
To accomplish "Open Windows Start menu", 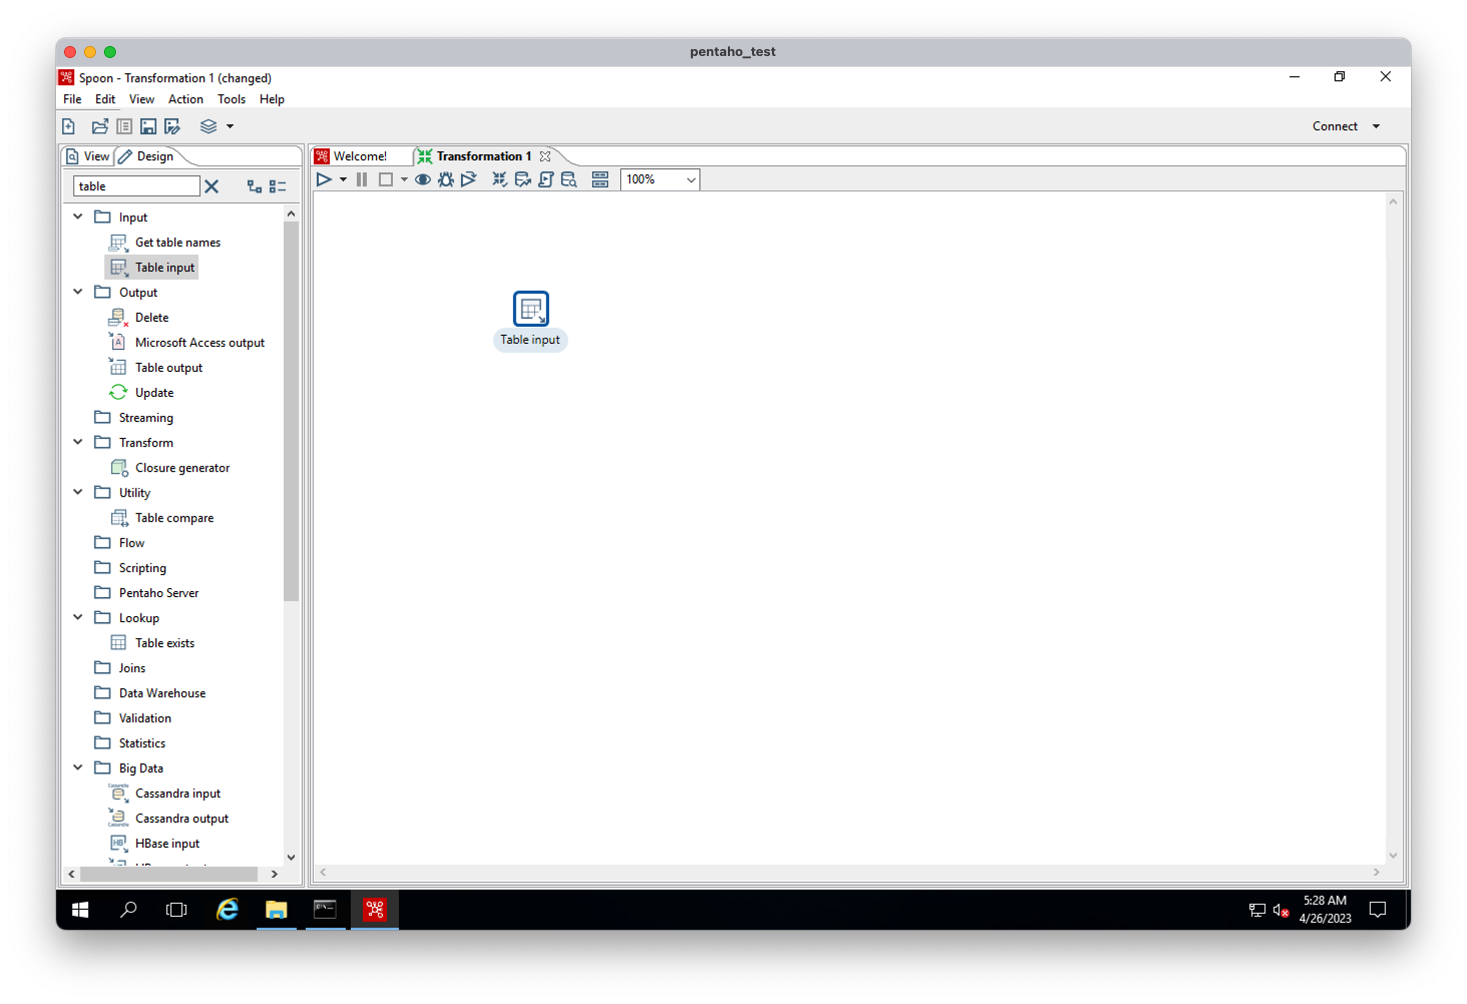I will [x=81, y=909].
